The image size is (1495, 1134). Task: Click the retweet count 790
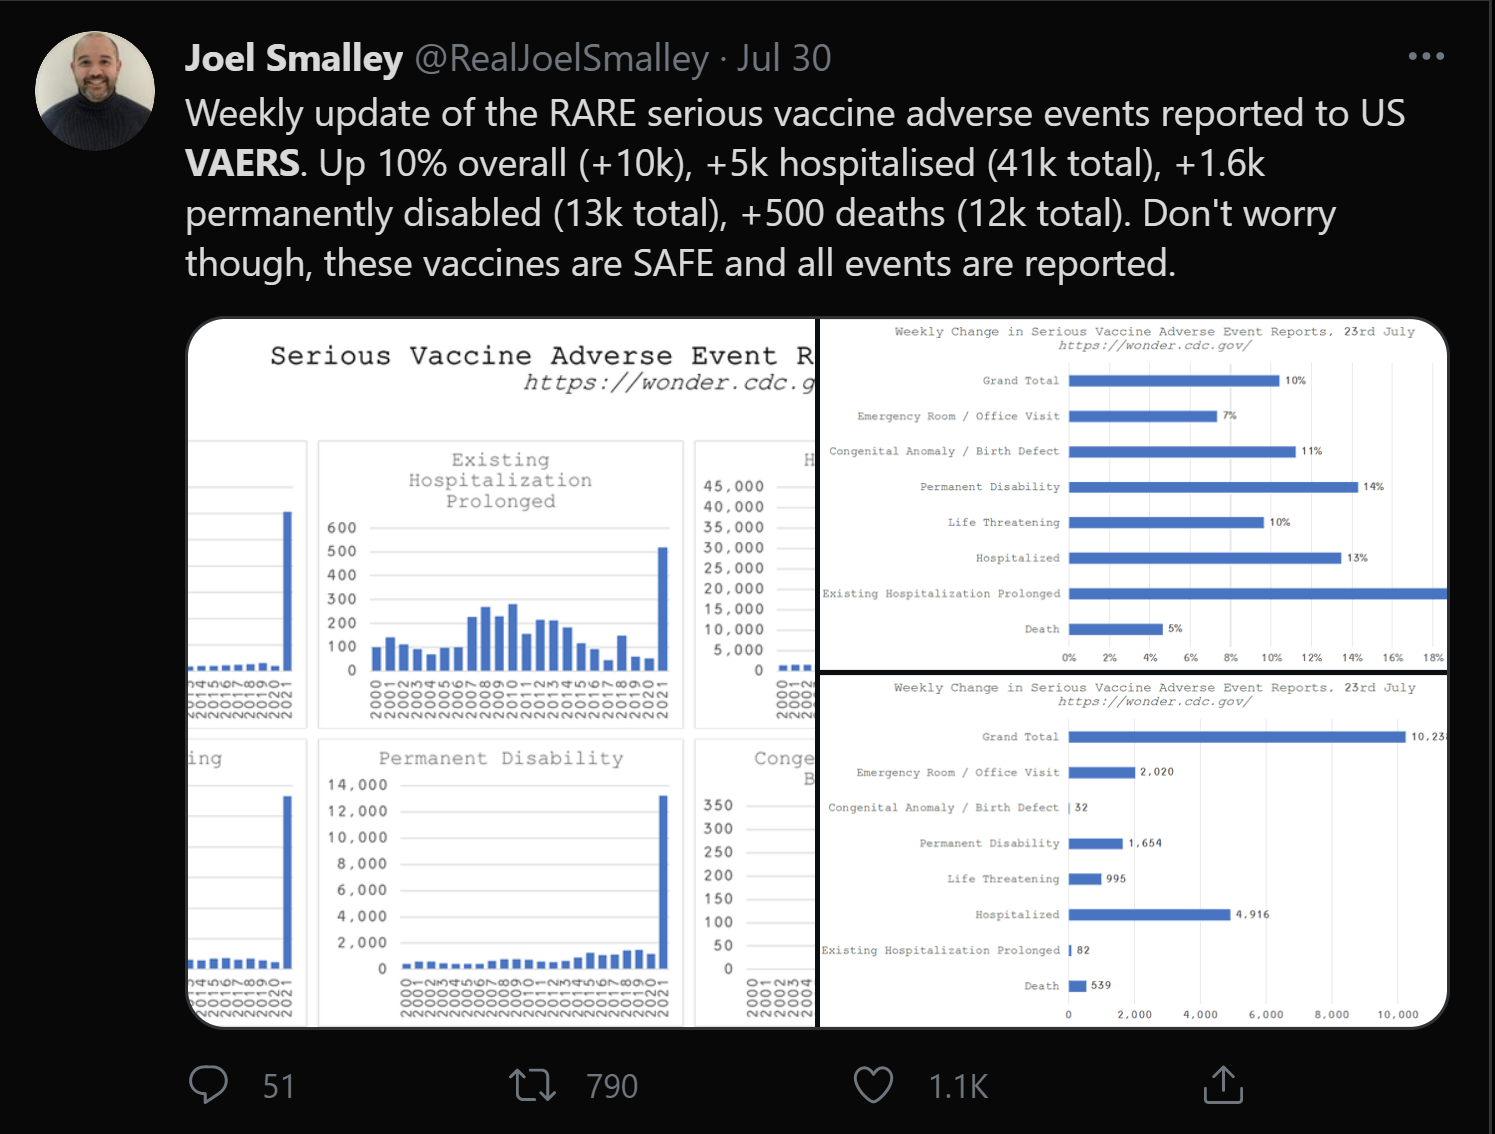tap(612, 1087)
